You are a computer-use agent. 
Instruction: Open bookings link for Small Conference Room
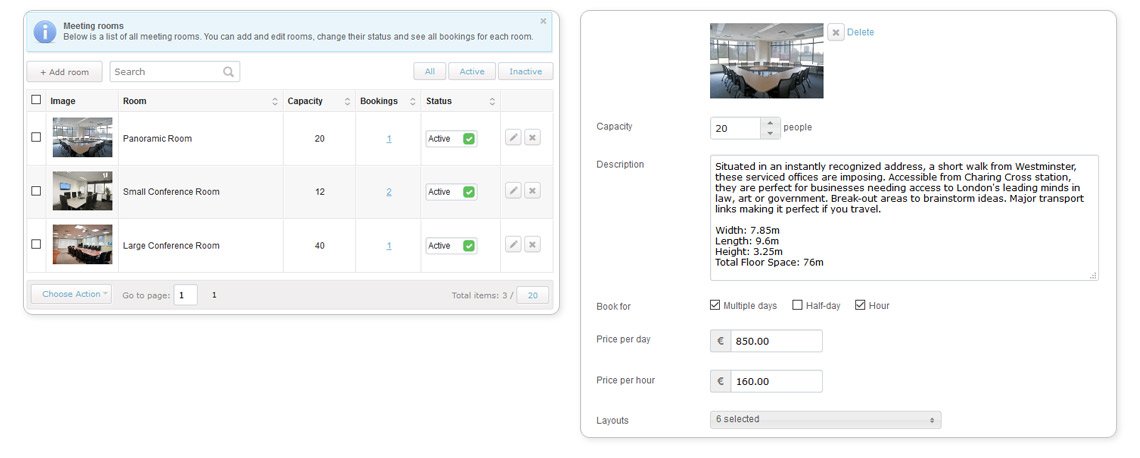point(389,192)
